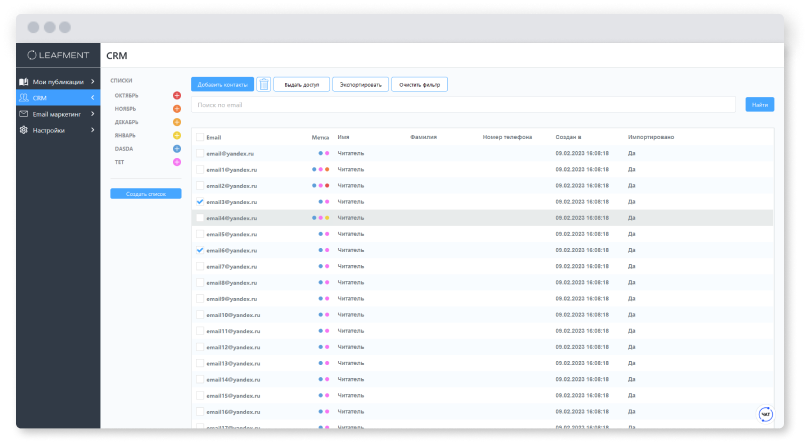Uncheck the box for email3@yandex.ru

(200, 201)
